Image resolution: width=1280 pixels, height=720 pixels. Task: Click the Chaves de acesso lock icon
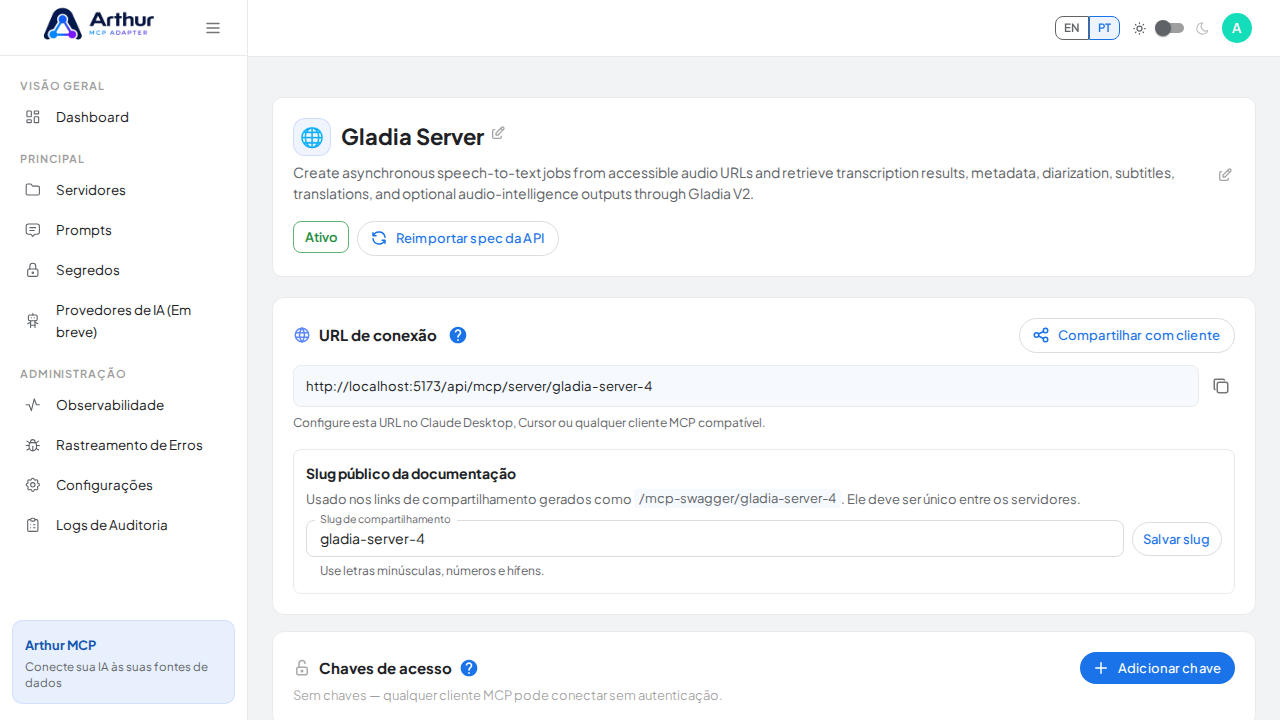coord(302,668)
